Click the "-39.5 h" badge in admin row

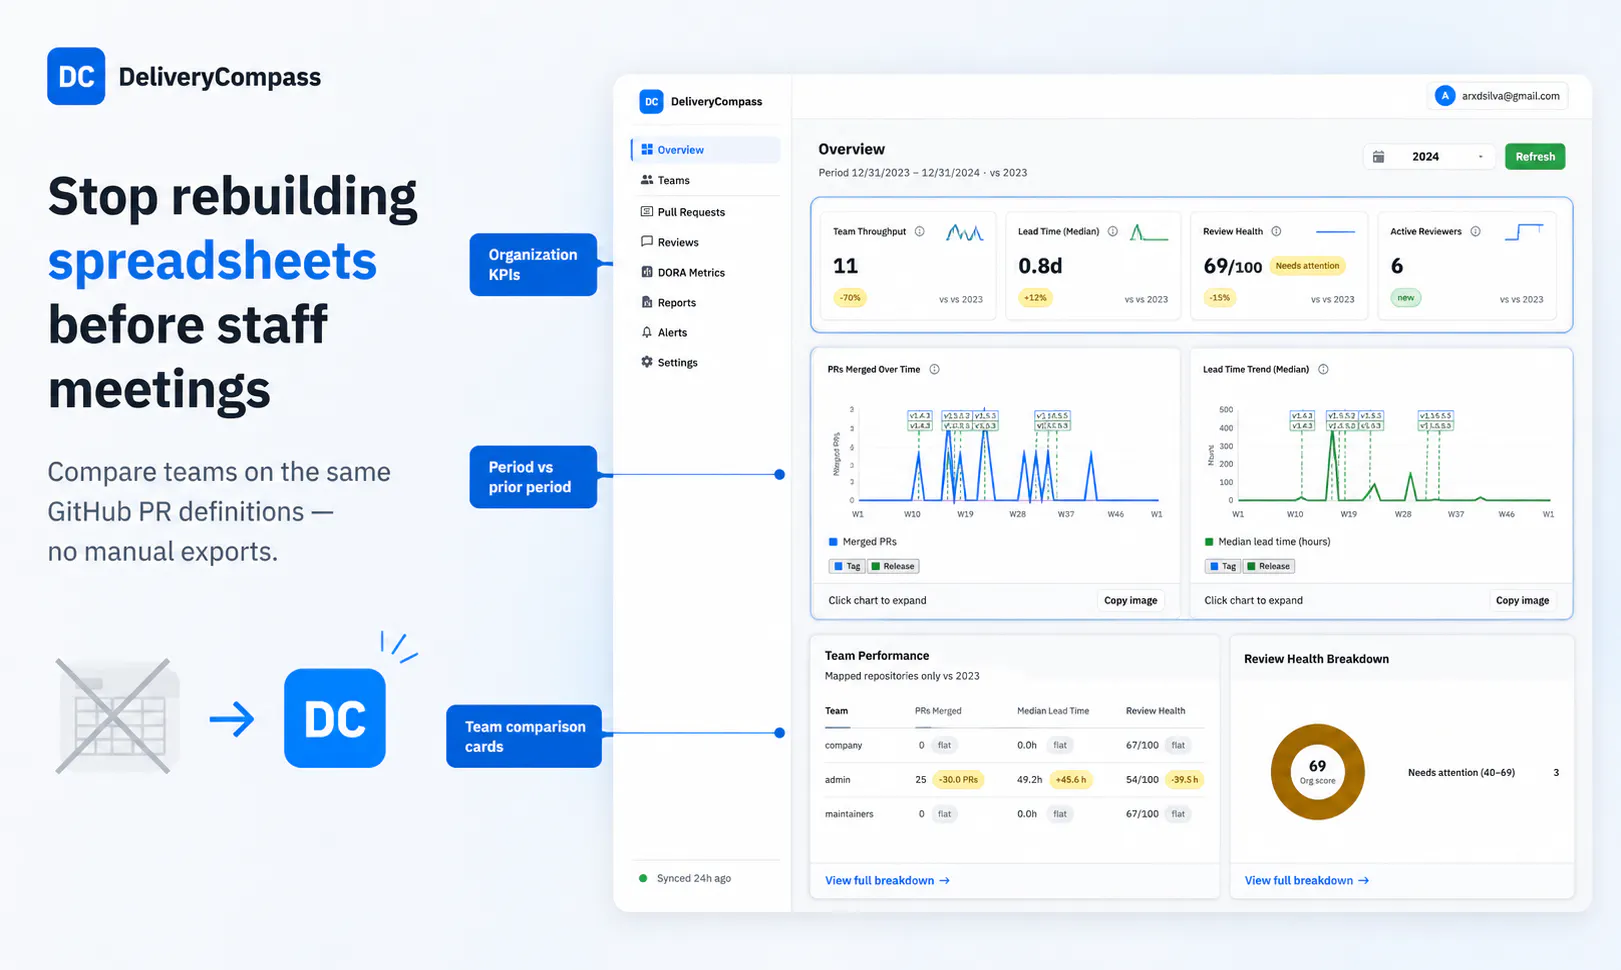coord(1185,780)
